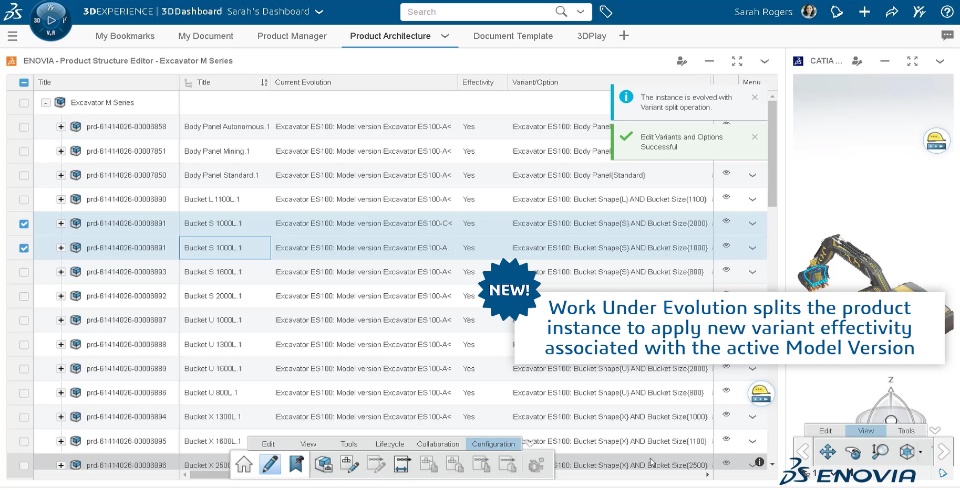Go to next tools in CATIA action bar
The width and height of the screenshot is (960, 490).
pyautogui.click(x=944, y=453)
